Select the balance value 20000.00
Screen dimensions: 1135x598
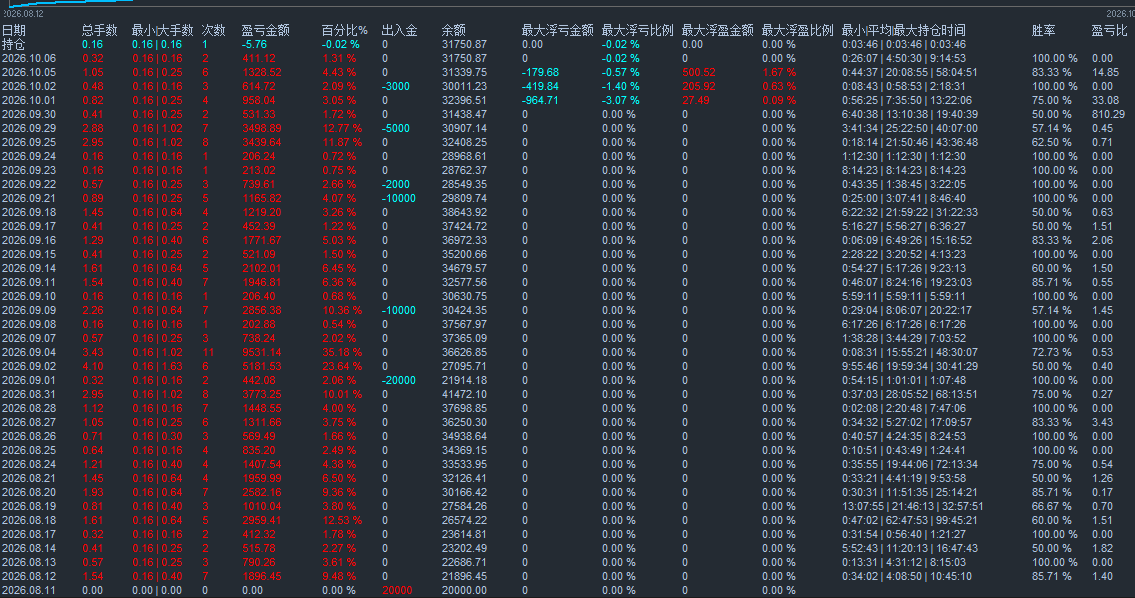tap(464, 591)
